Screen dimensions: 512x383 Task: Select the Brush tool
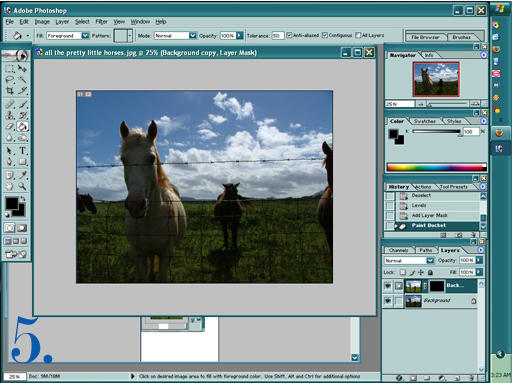pyautogui.click(x=22, y=104)
